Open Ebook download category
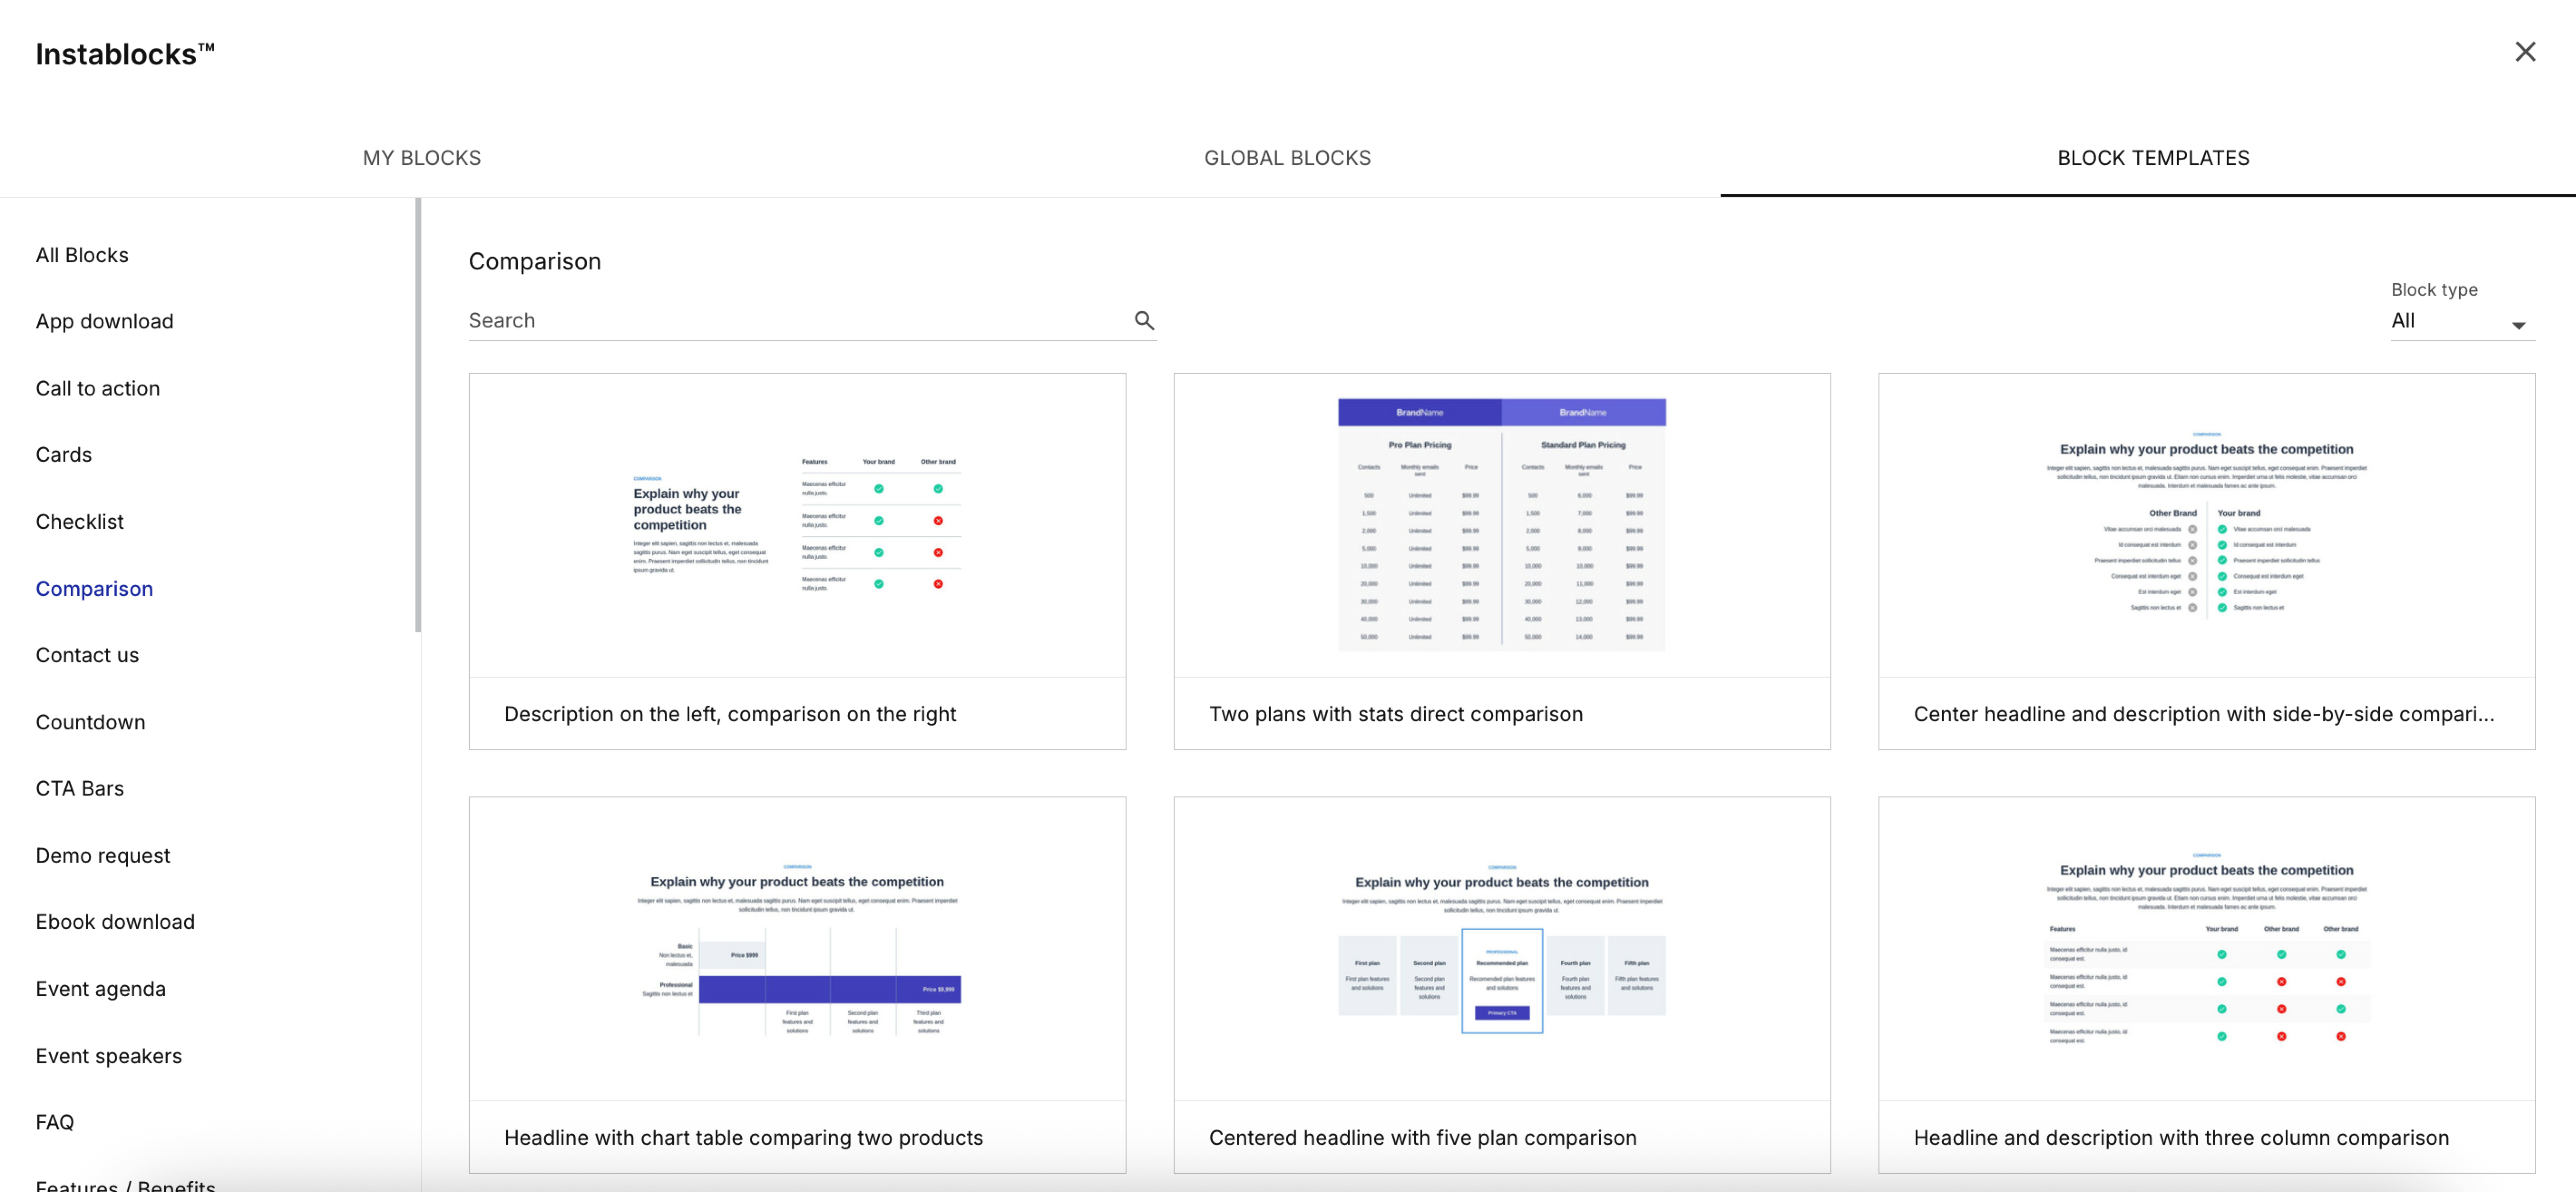 (116, 922)
